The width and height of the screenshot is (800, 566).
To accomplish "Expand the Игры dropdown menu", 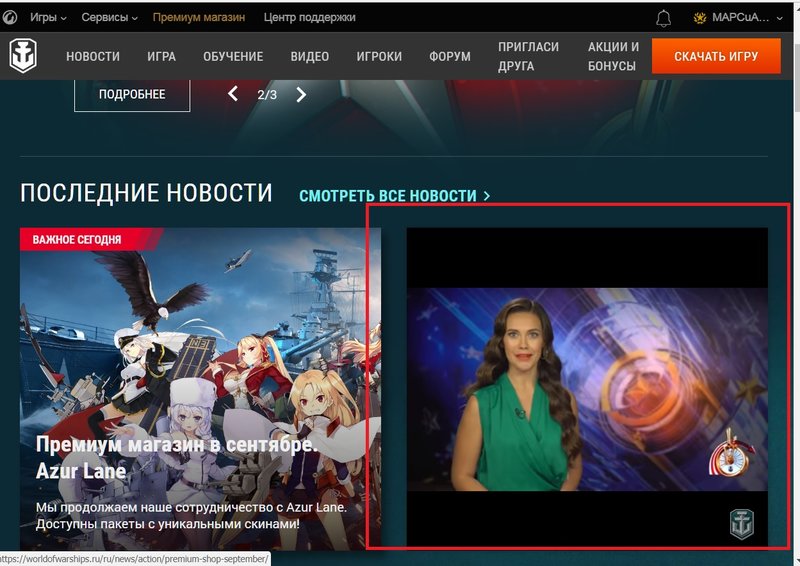I will click(48, 17).
